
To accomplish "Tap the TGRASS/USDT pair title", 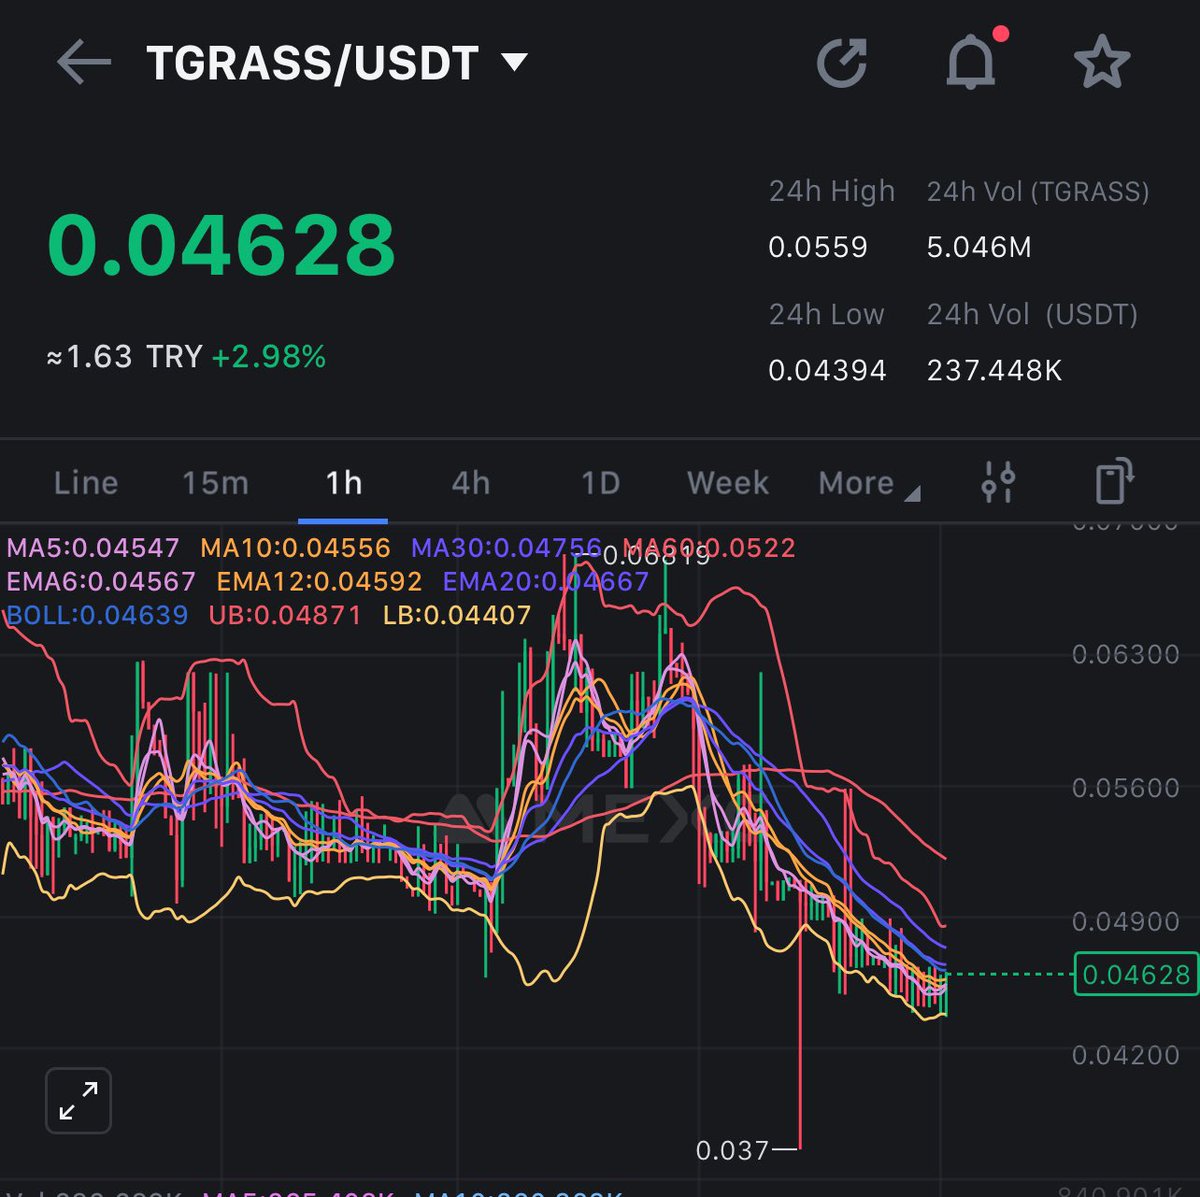I will pos(313,63).
